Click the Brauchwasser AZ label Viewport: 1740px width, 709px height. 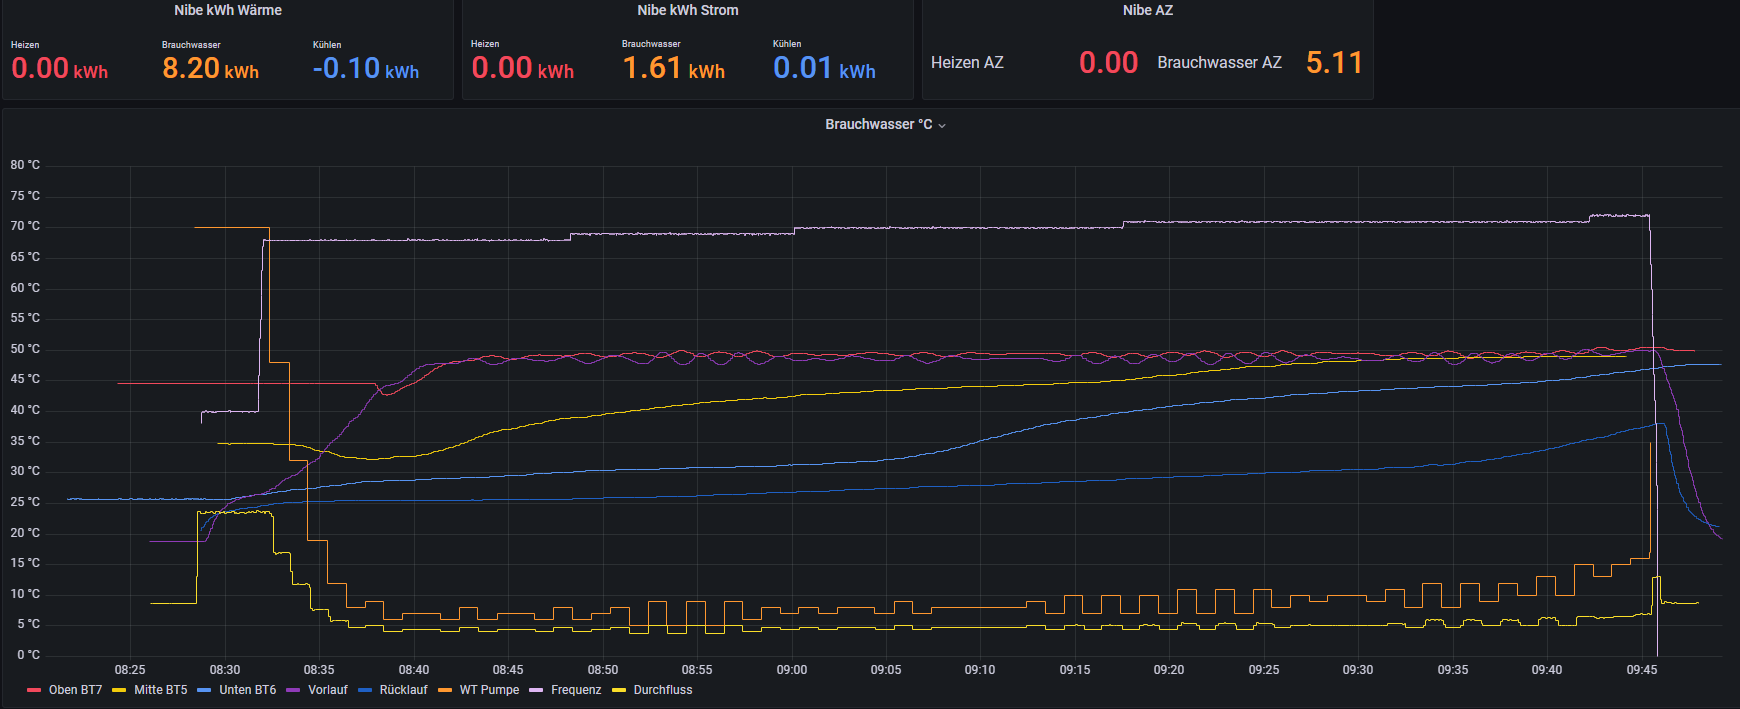(x=1219, y=62)
